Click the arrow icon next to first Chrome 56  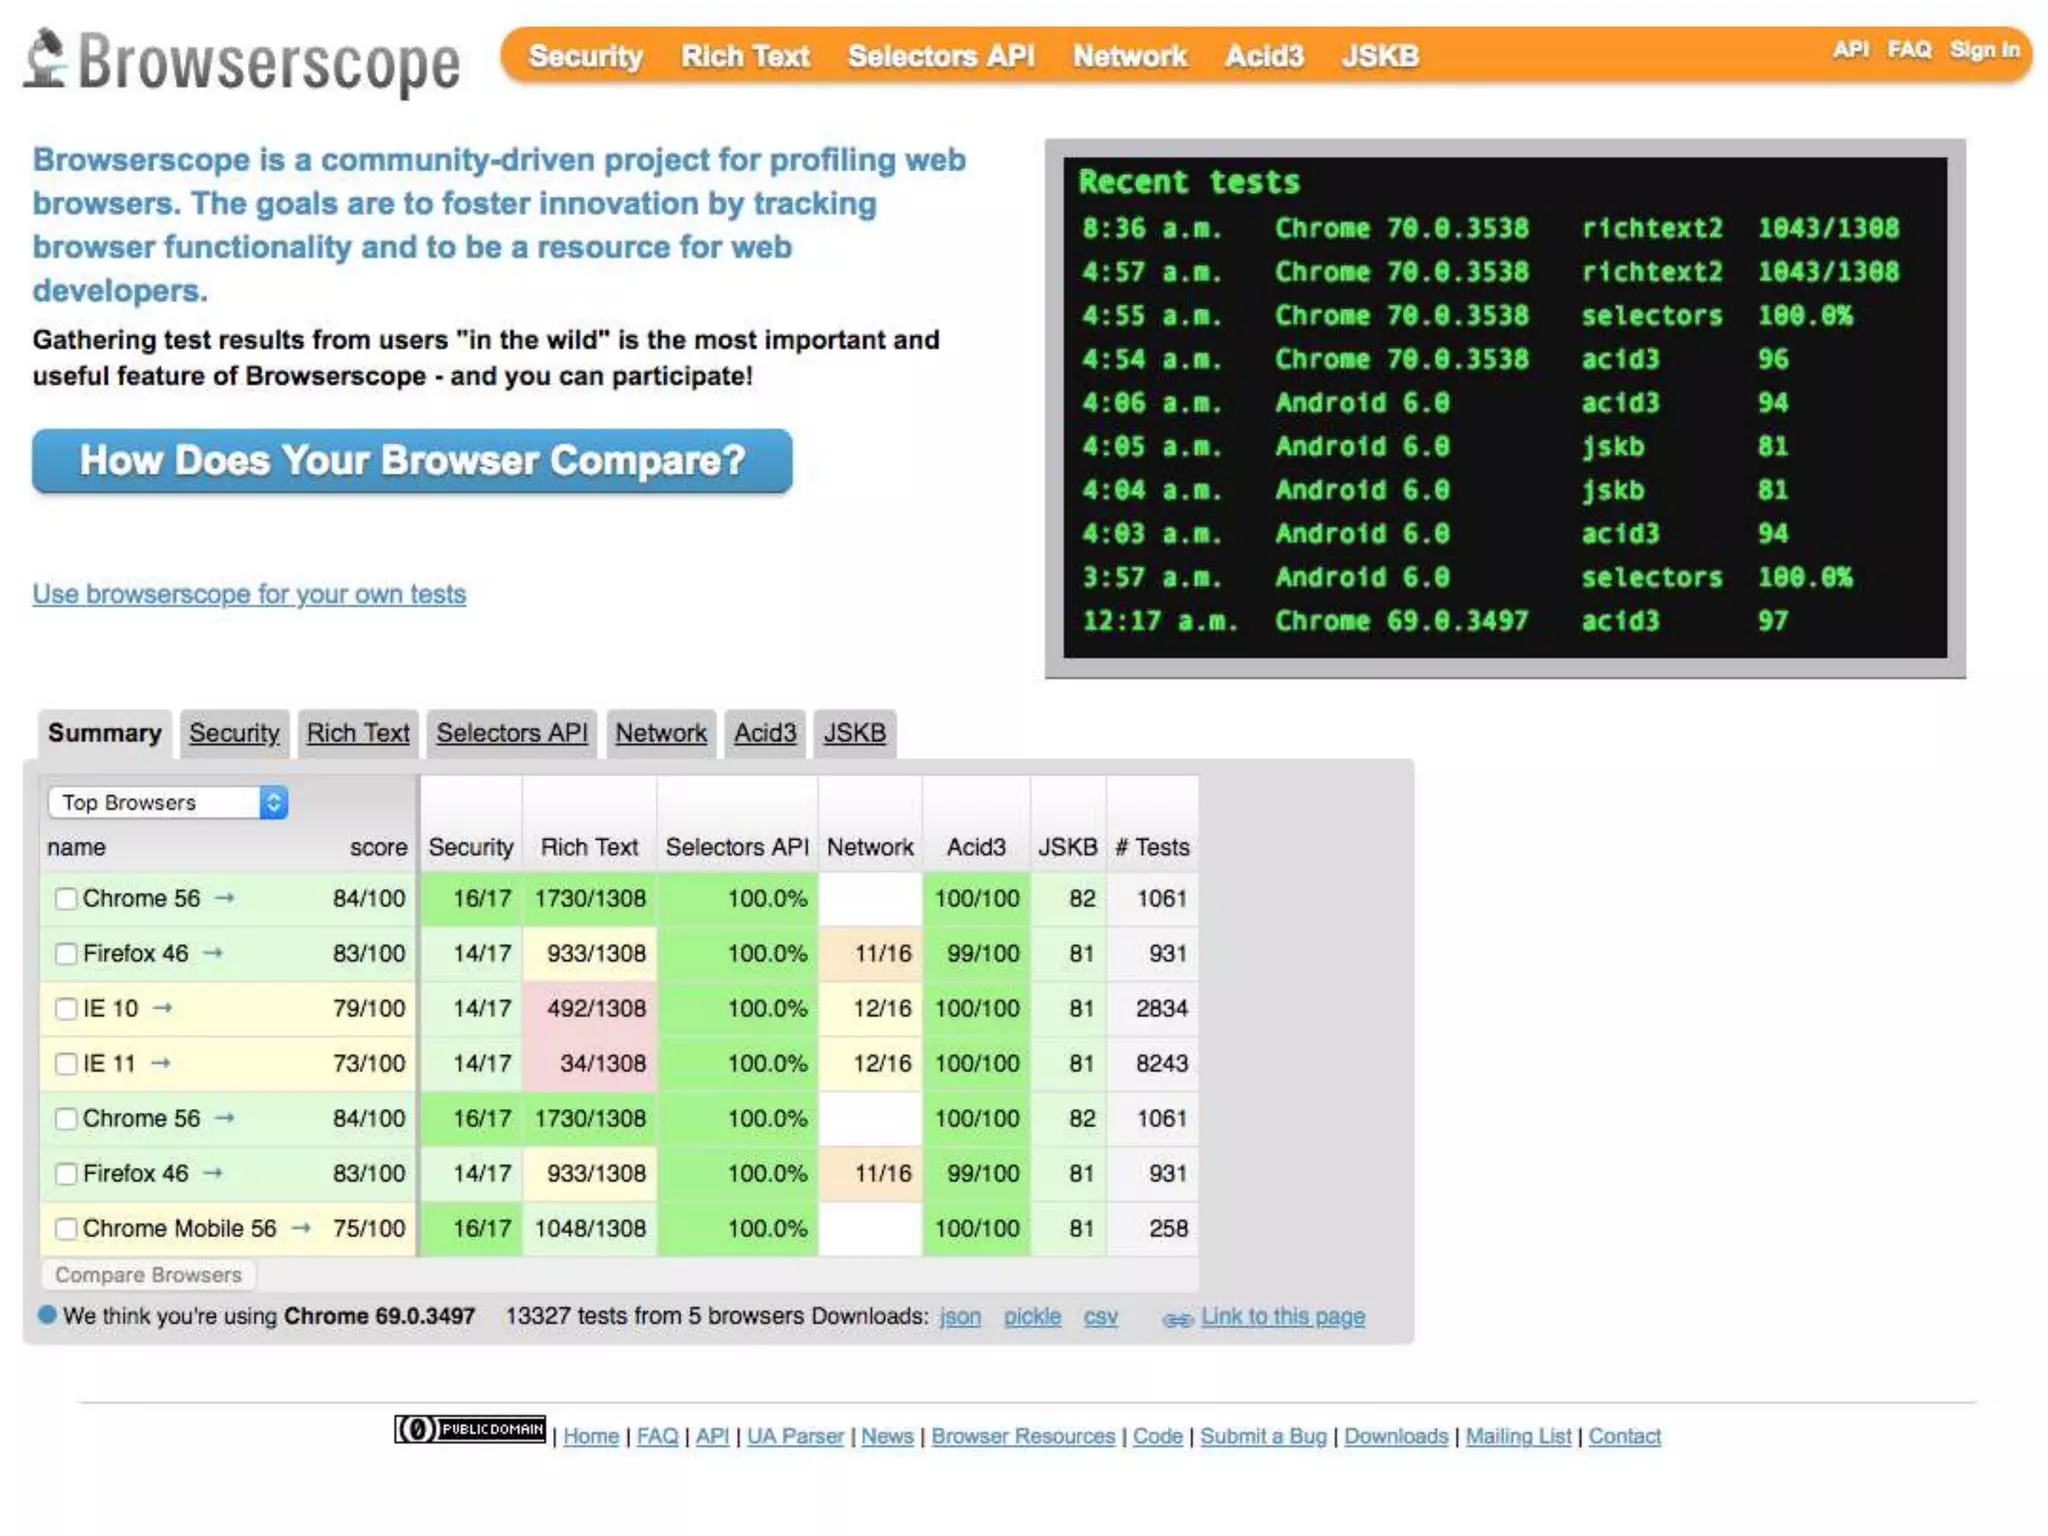tap(225, 898)
